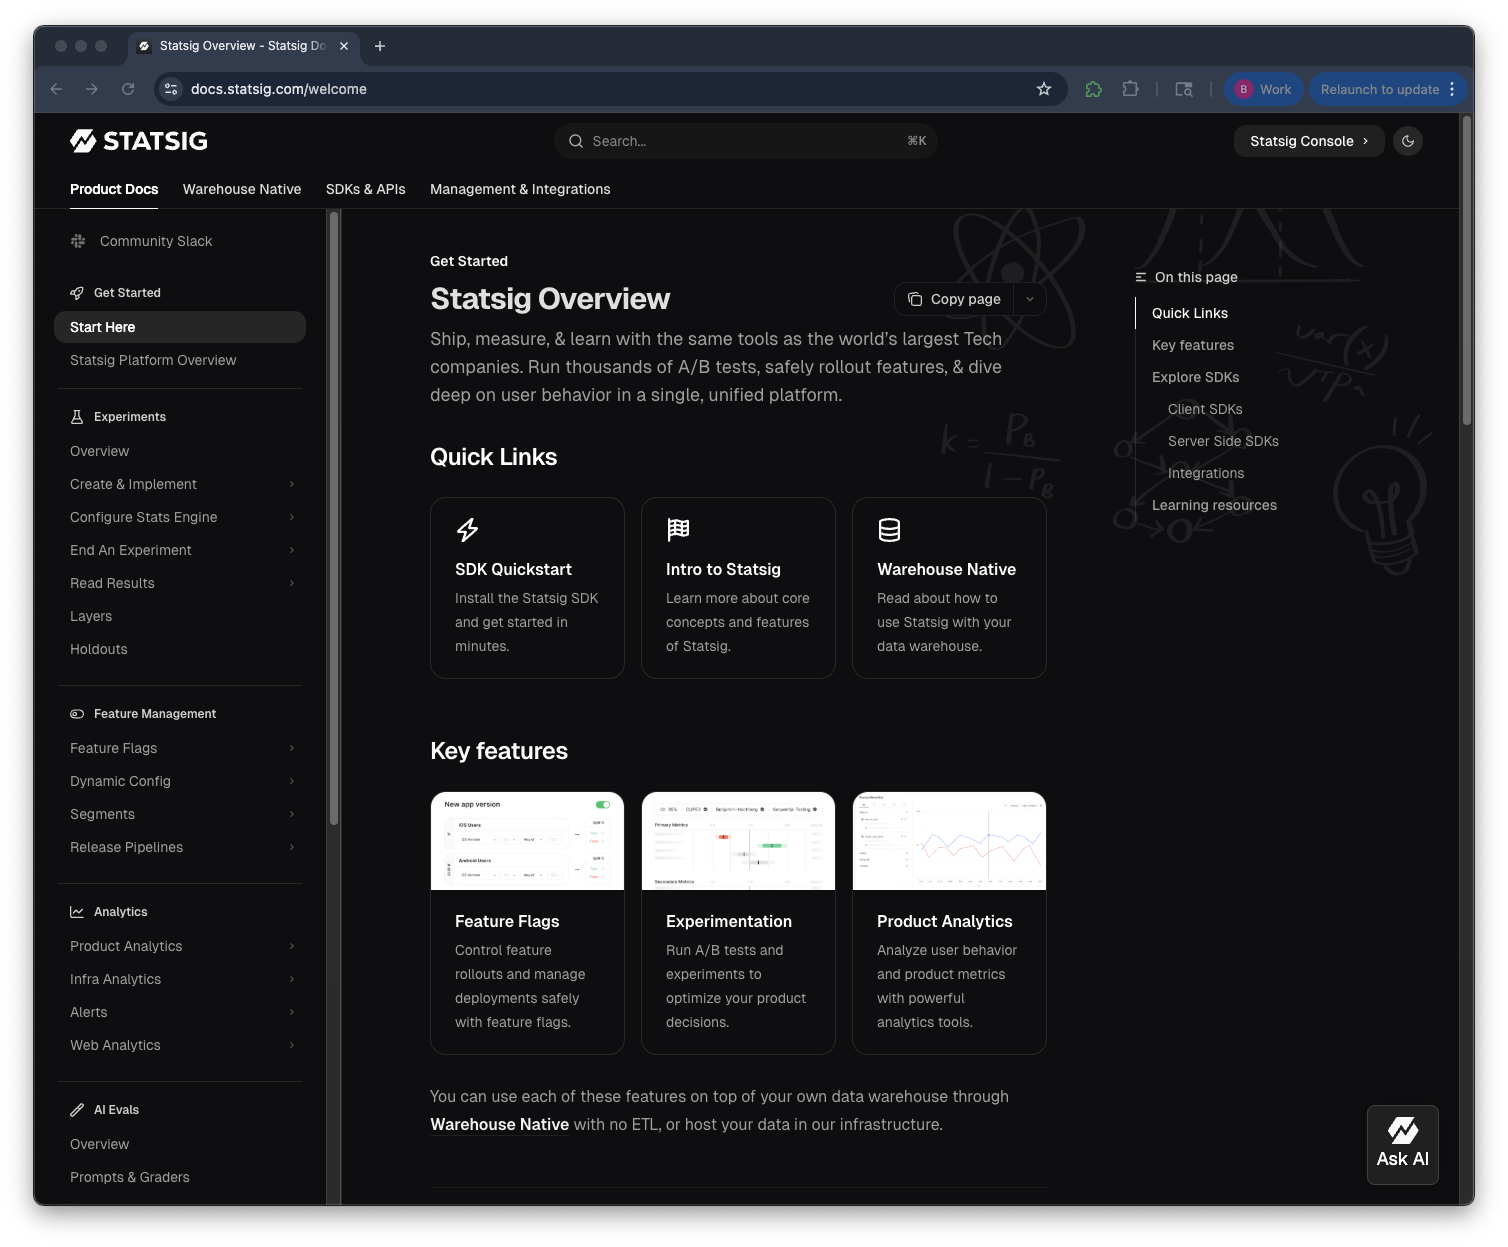1508x1247 pixels.
Task: Expand Configure Stats Engine section
Action: (x=292, y=517)
